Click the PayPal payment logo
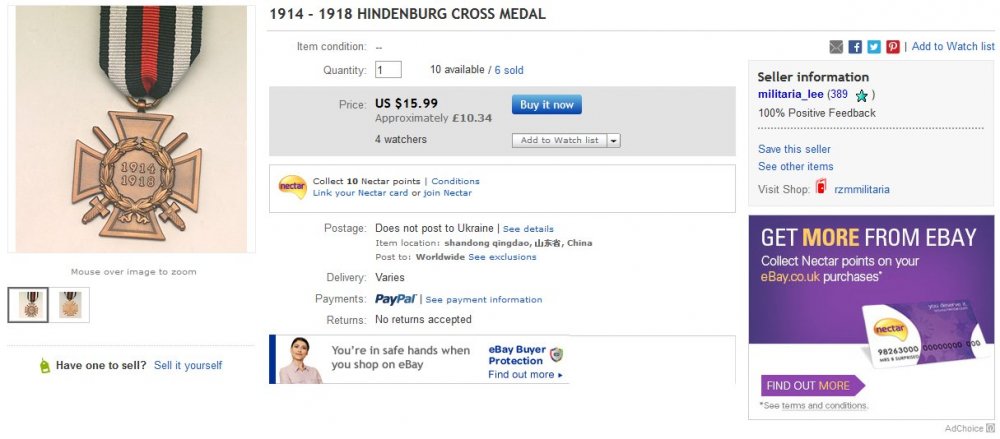The image size is (1000, 439). click(x=395, y=299)
